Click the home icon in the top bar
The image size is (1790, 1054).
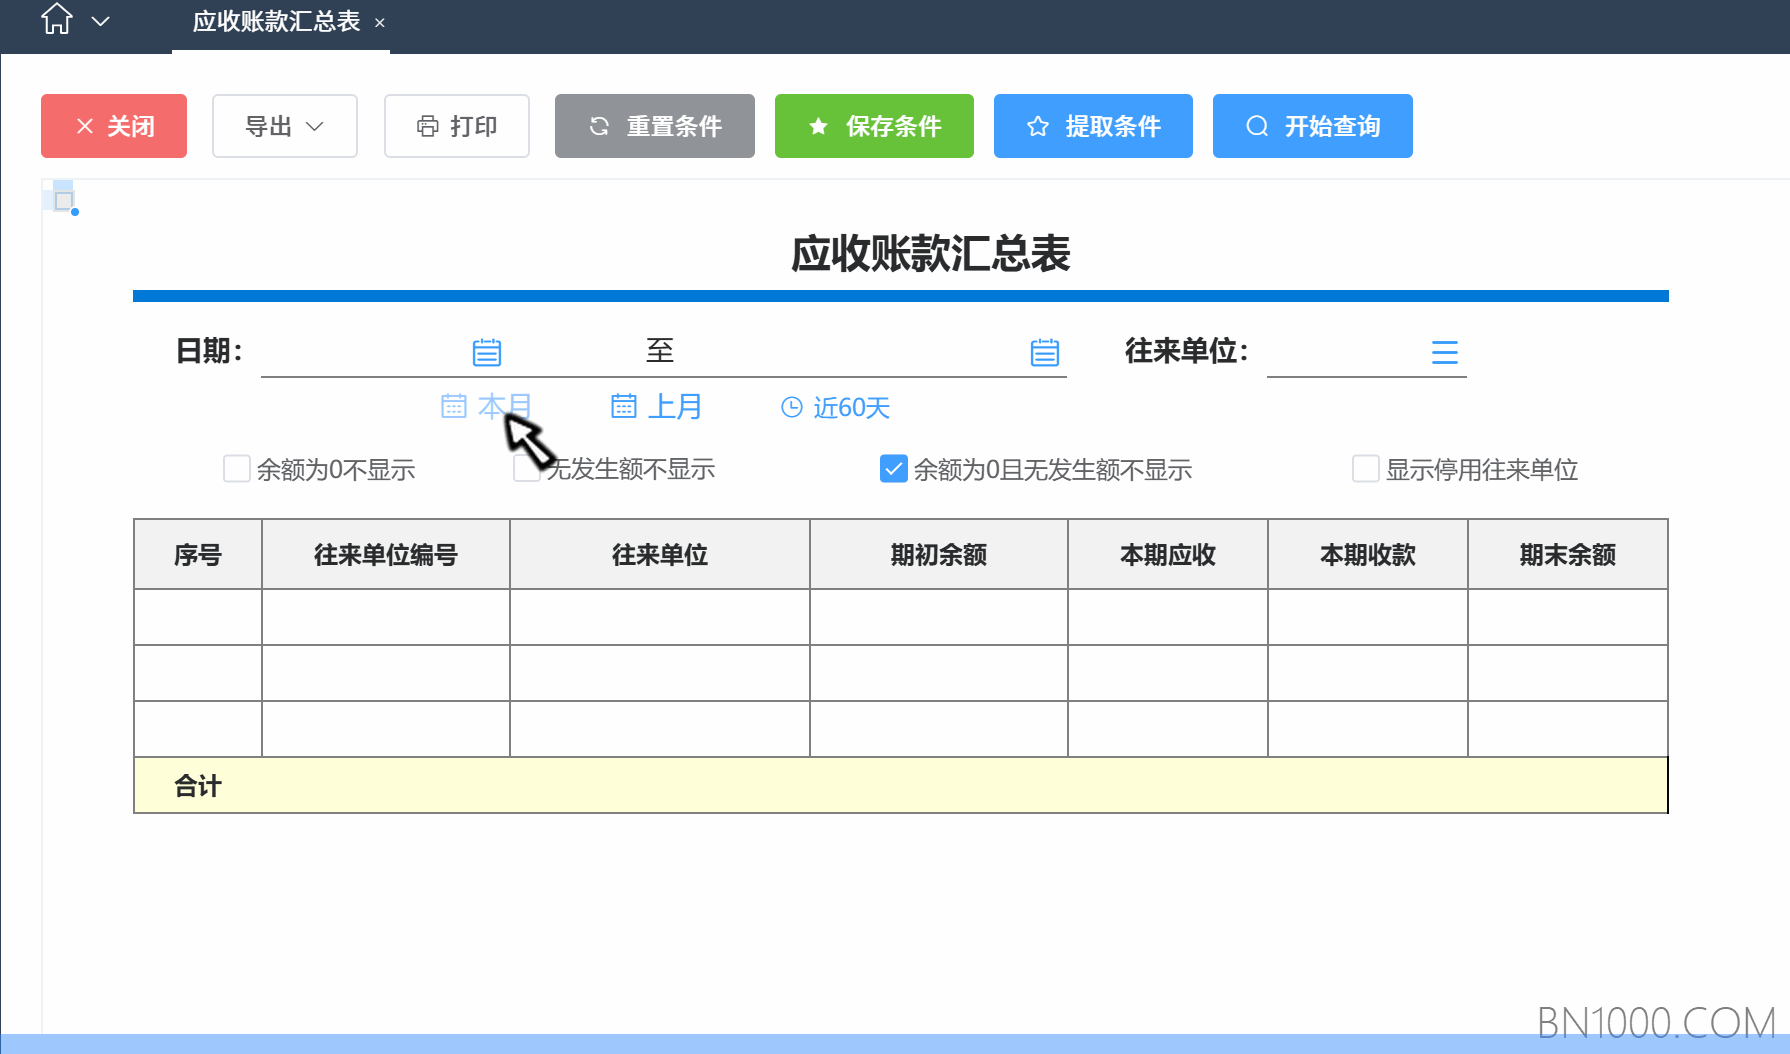57,20
